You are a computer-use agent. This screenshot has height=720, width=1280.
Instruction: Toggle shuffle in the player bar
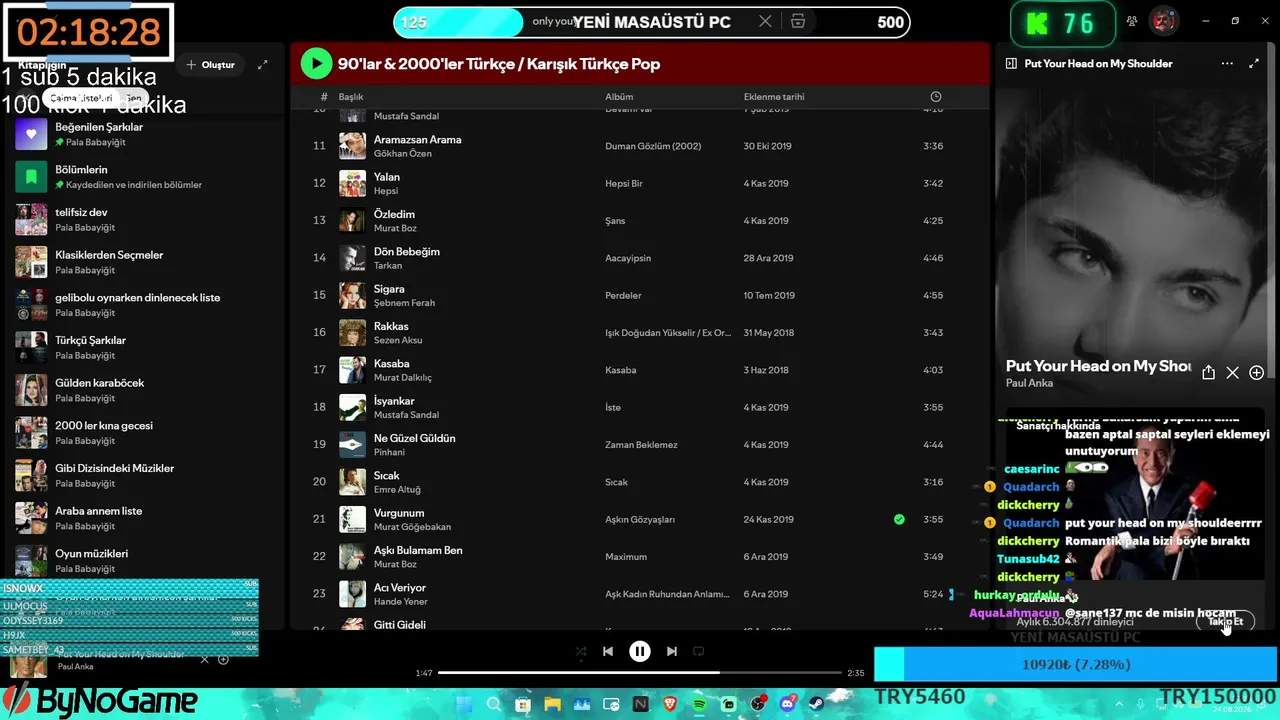click(581, 651)
